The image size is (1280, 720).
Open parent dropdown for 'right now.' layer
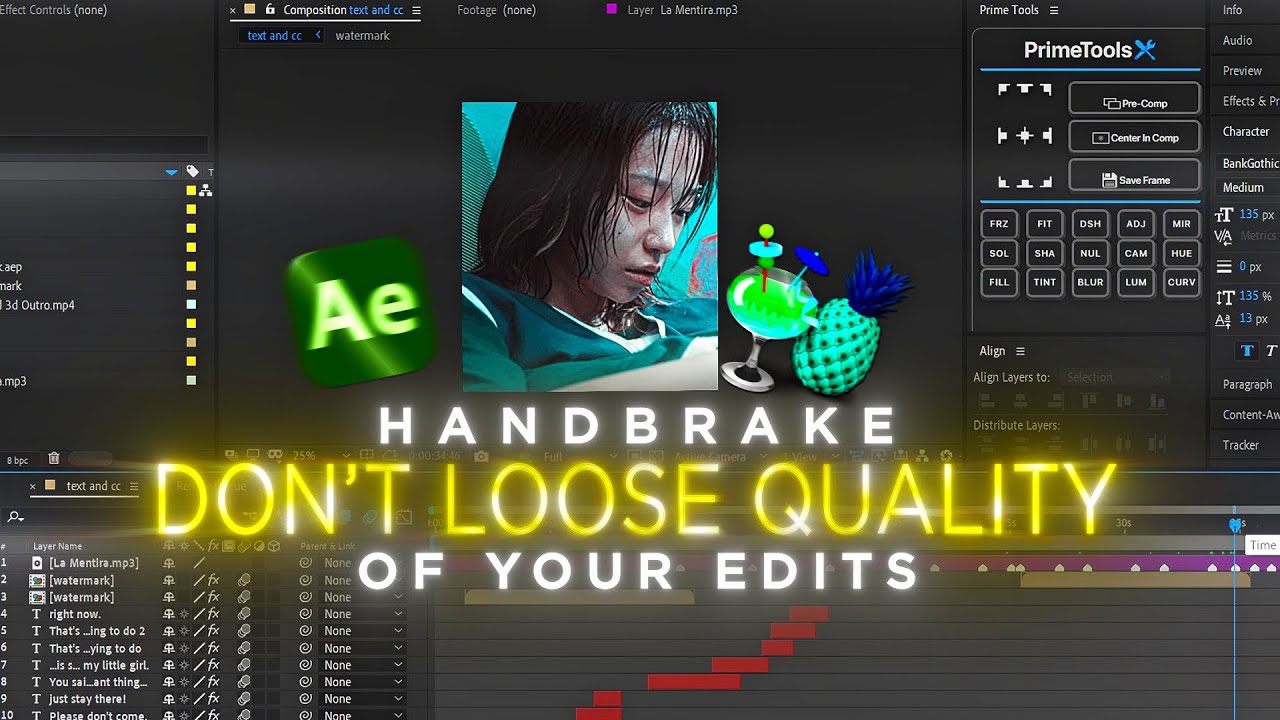click(364, 614)
